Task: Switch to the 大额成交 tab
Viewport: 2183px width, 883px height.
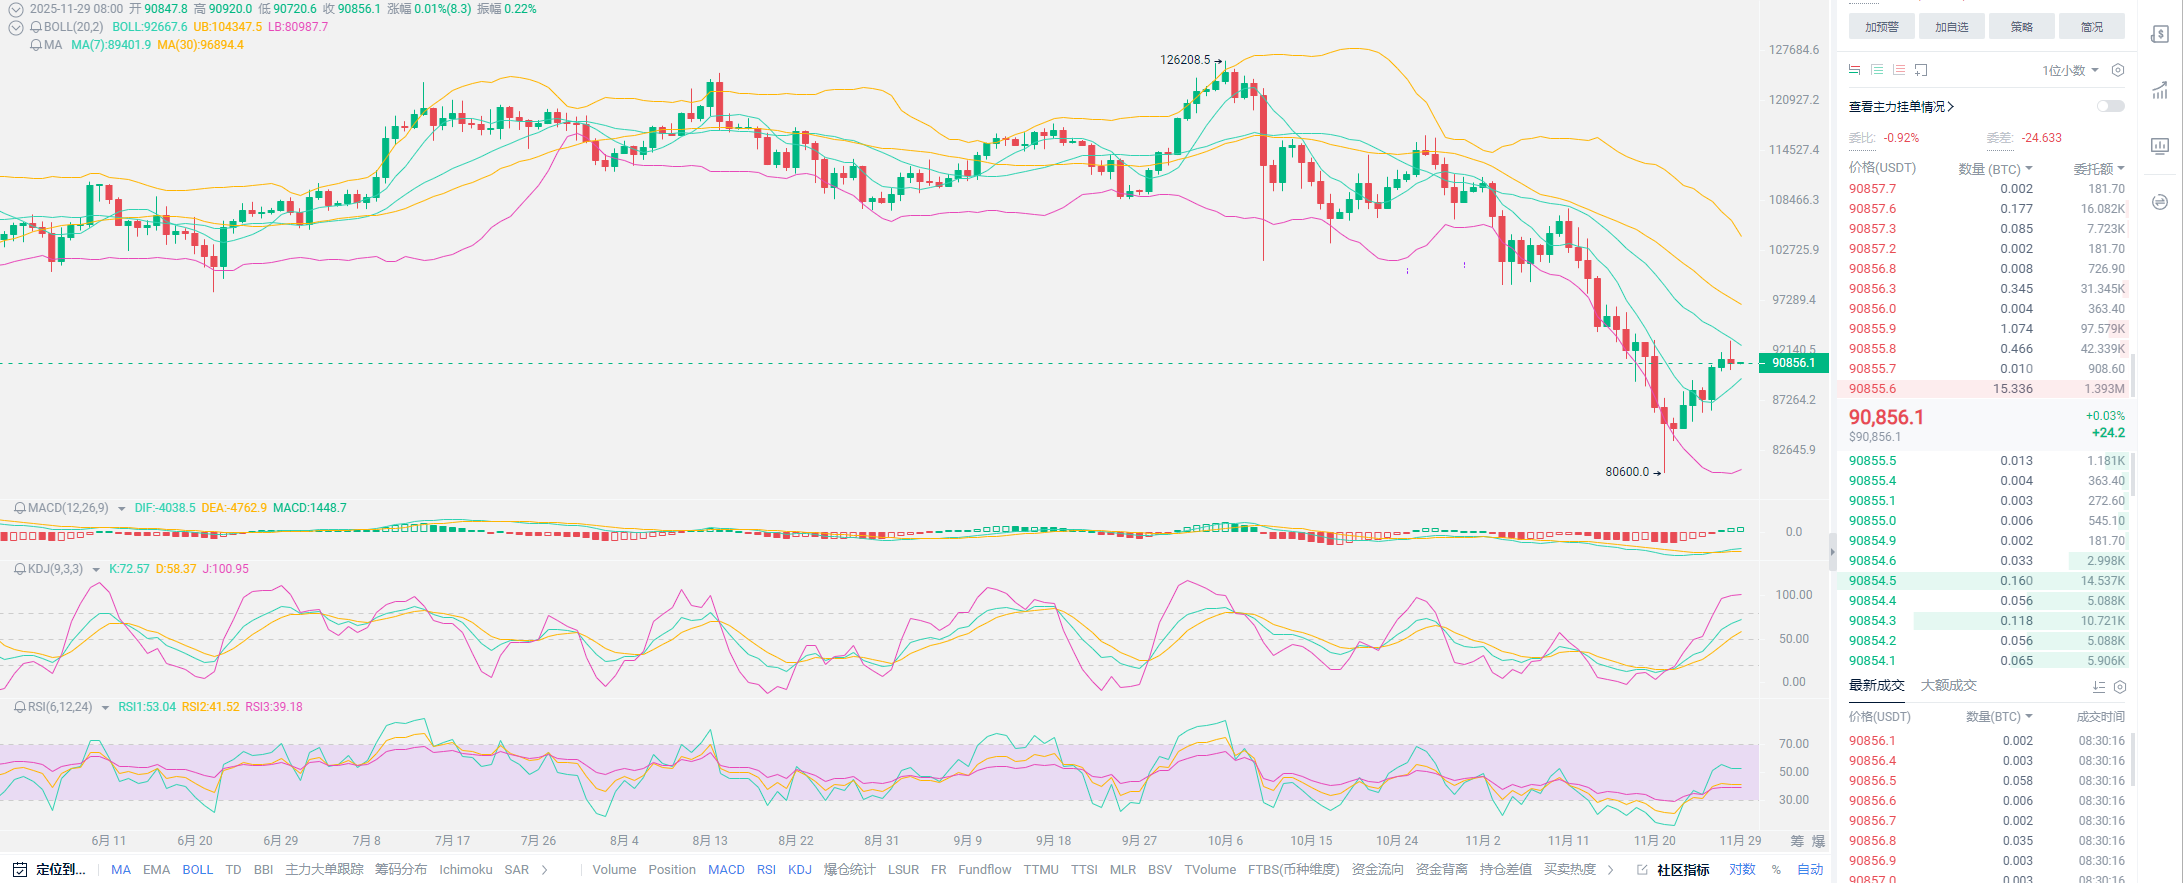Action: point(1948,685)
